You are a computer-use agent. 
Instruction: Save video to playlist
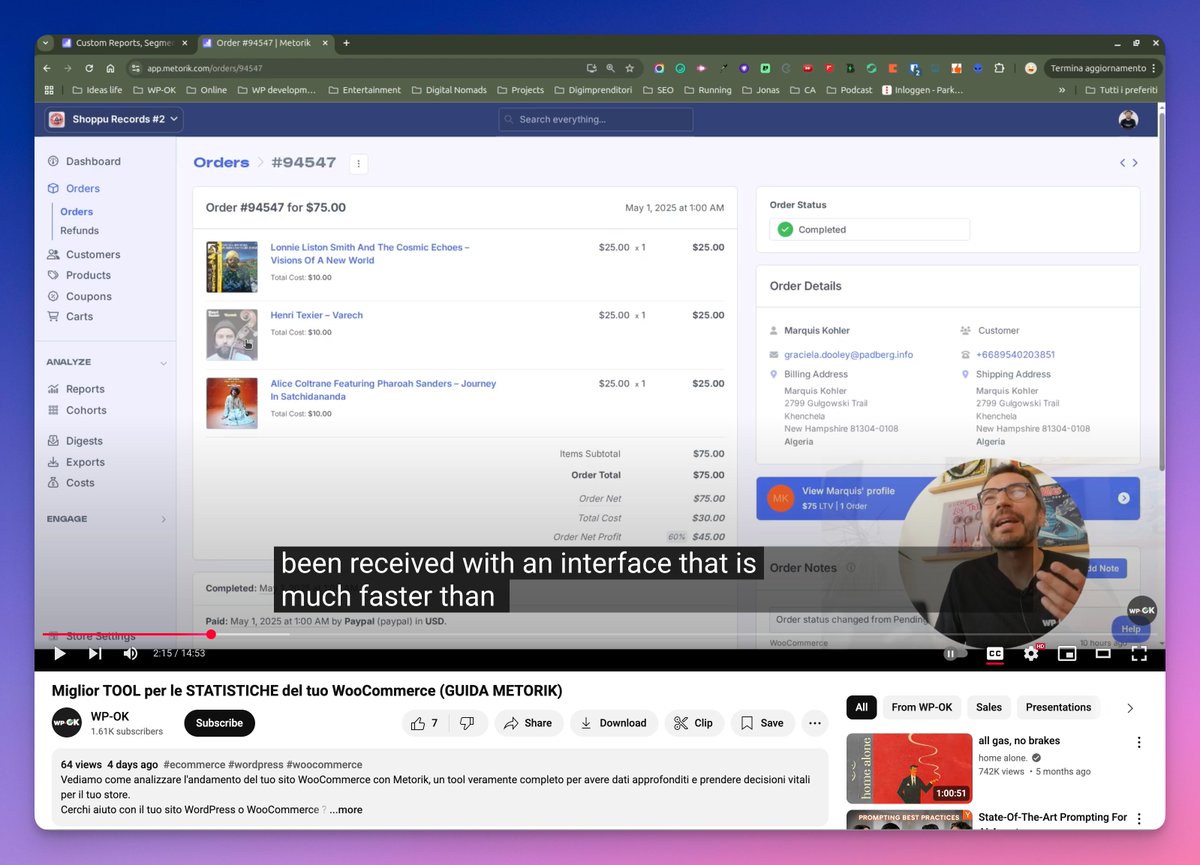pos(762,723)
